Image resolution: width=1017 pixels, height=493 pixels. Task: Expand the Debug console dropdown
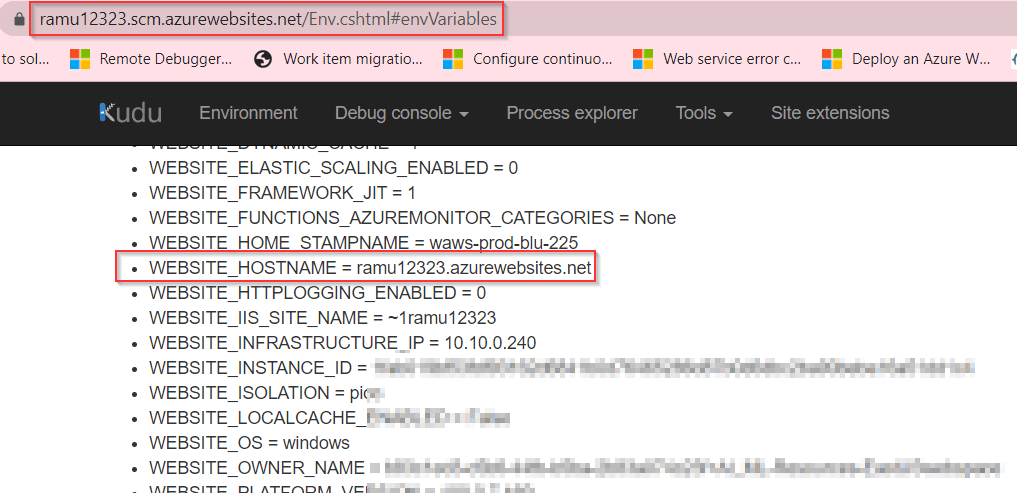[401, 113]
